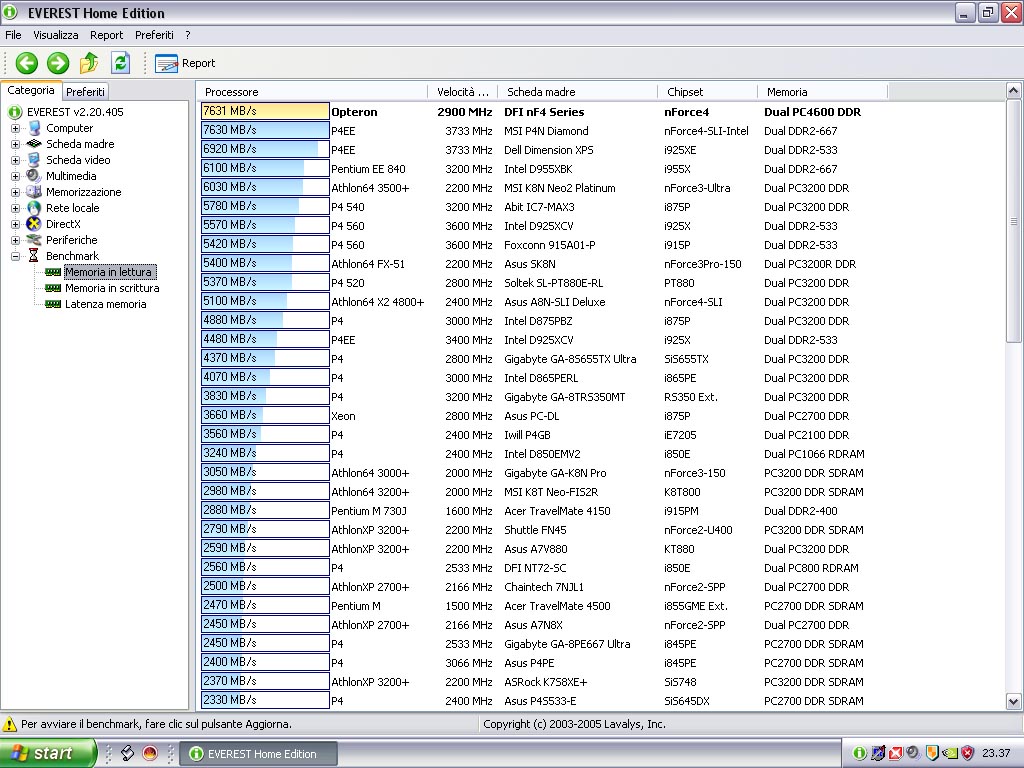Expand the Multimedia tree node
The image size is (1024, 768).
[16, 176]
